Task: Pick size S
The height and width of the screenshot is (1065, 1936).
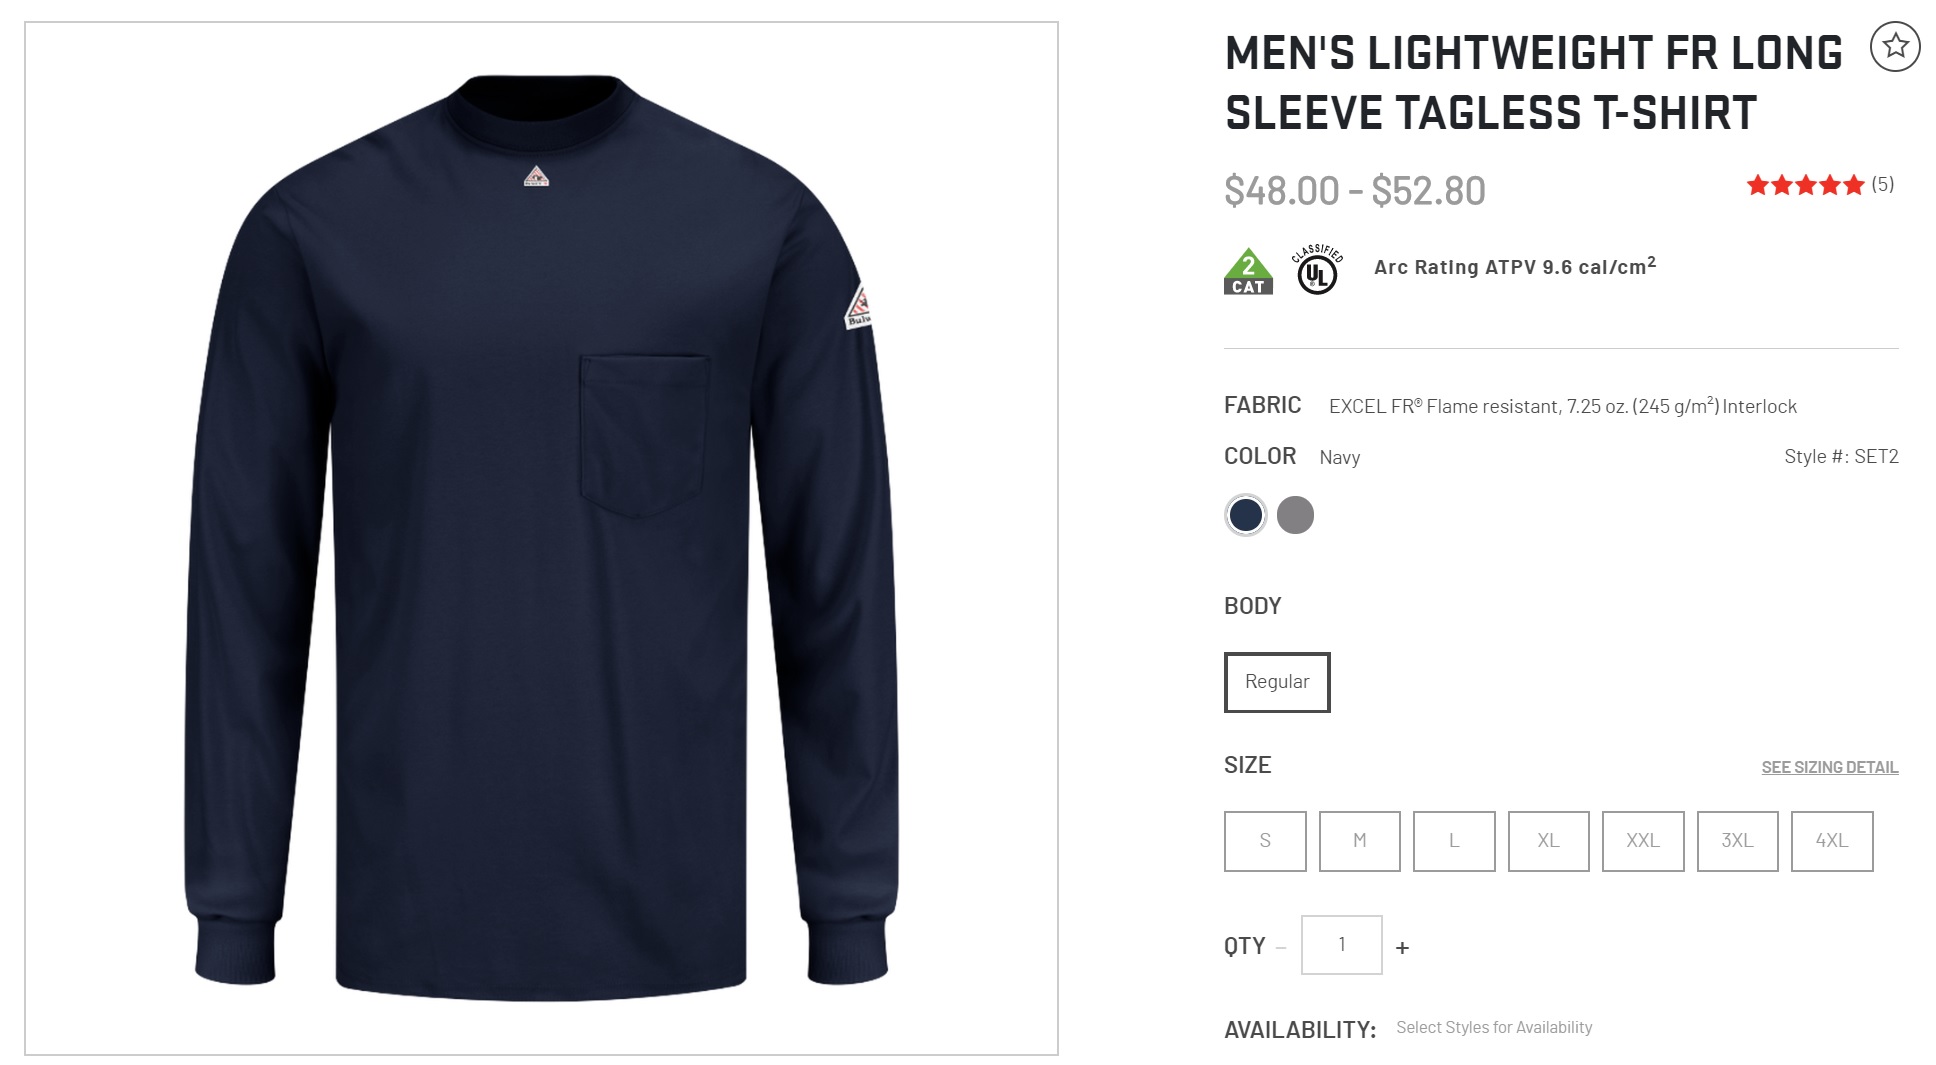Action: [1265, 841]
